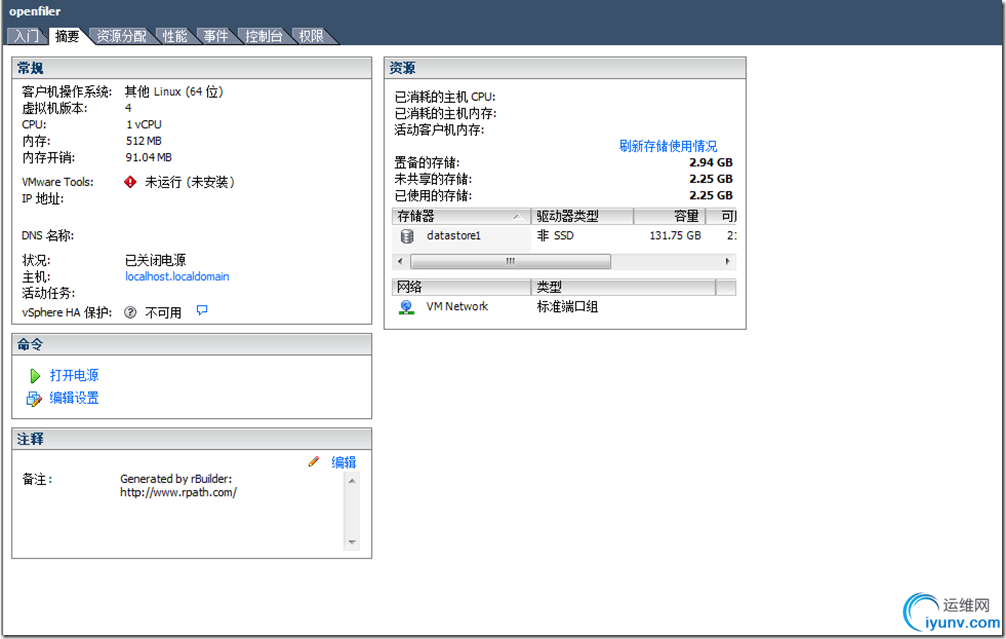Click the 类型 network column header
Image resolution: width=1006 pixels, height=639 pixels.
623,287
